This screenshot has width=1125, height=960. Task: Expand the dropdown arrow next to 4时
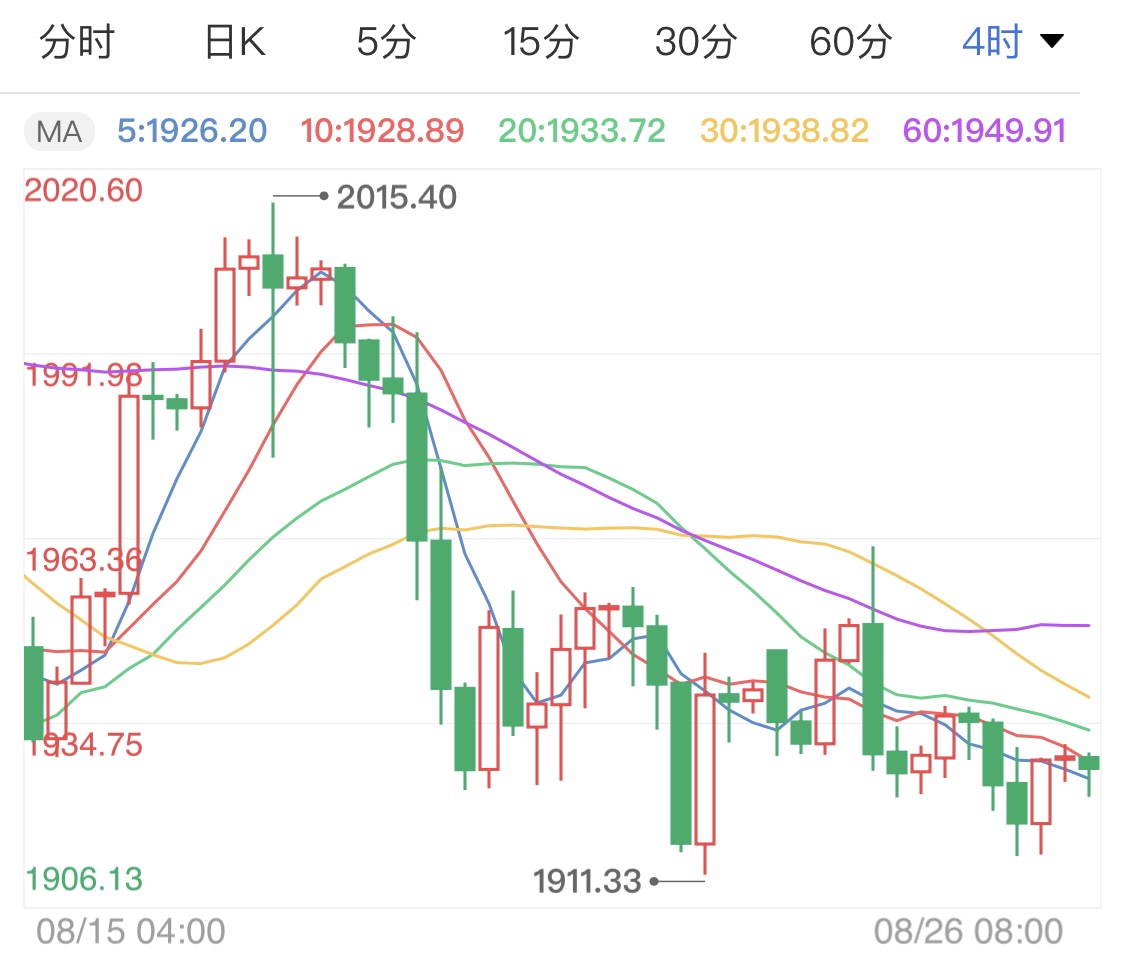1052,41
